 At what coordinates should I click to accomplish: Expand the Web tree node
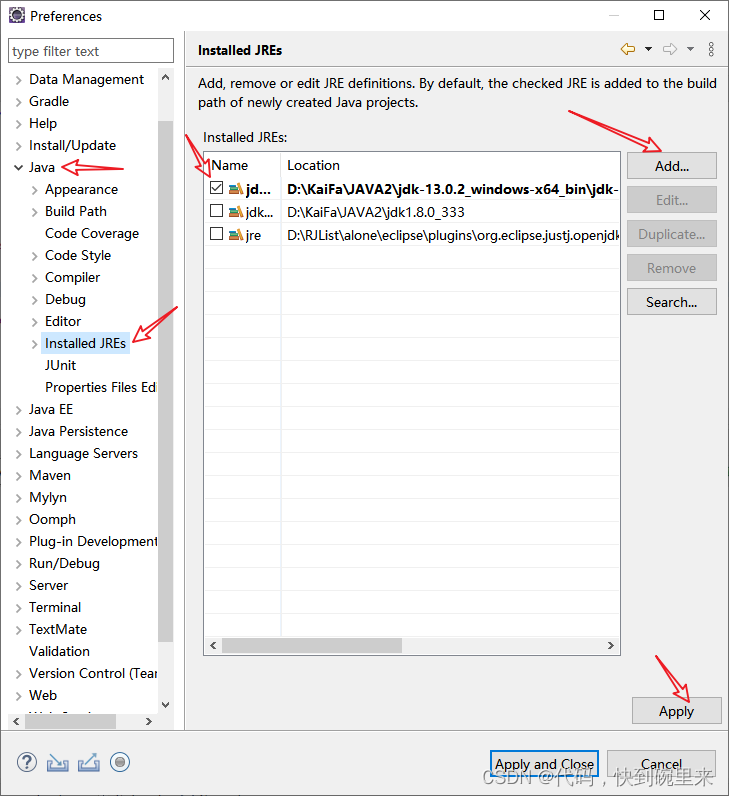pyautogui.click(x=18, y=695)
